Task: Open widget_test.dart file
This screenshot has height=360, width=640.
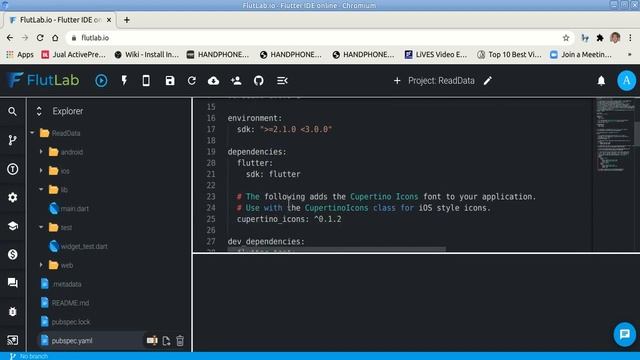Action: pyautogui.click(x=84, y=246)
